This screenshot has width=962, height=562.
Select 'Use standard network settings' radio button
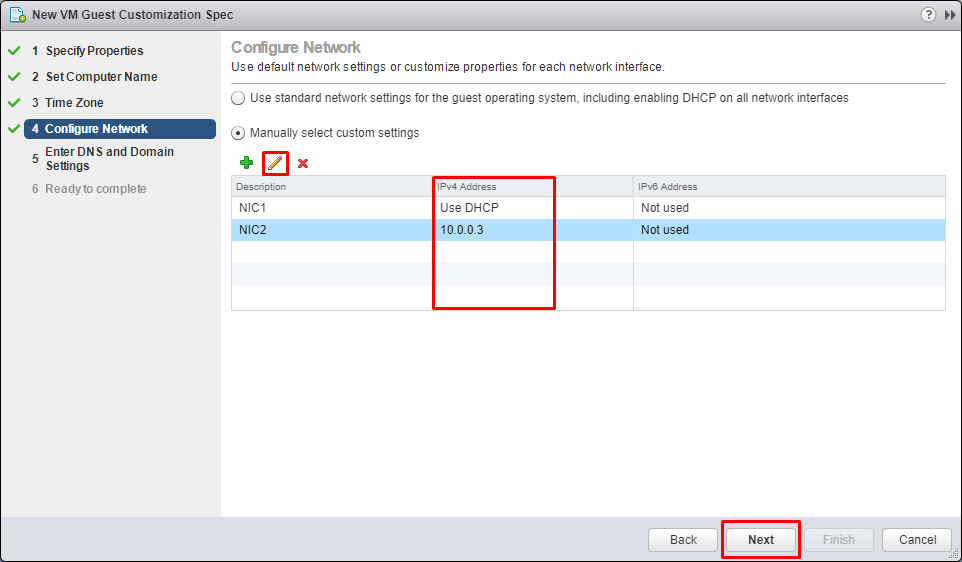tap(238, 98)
